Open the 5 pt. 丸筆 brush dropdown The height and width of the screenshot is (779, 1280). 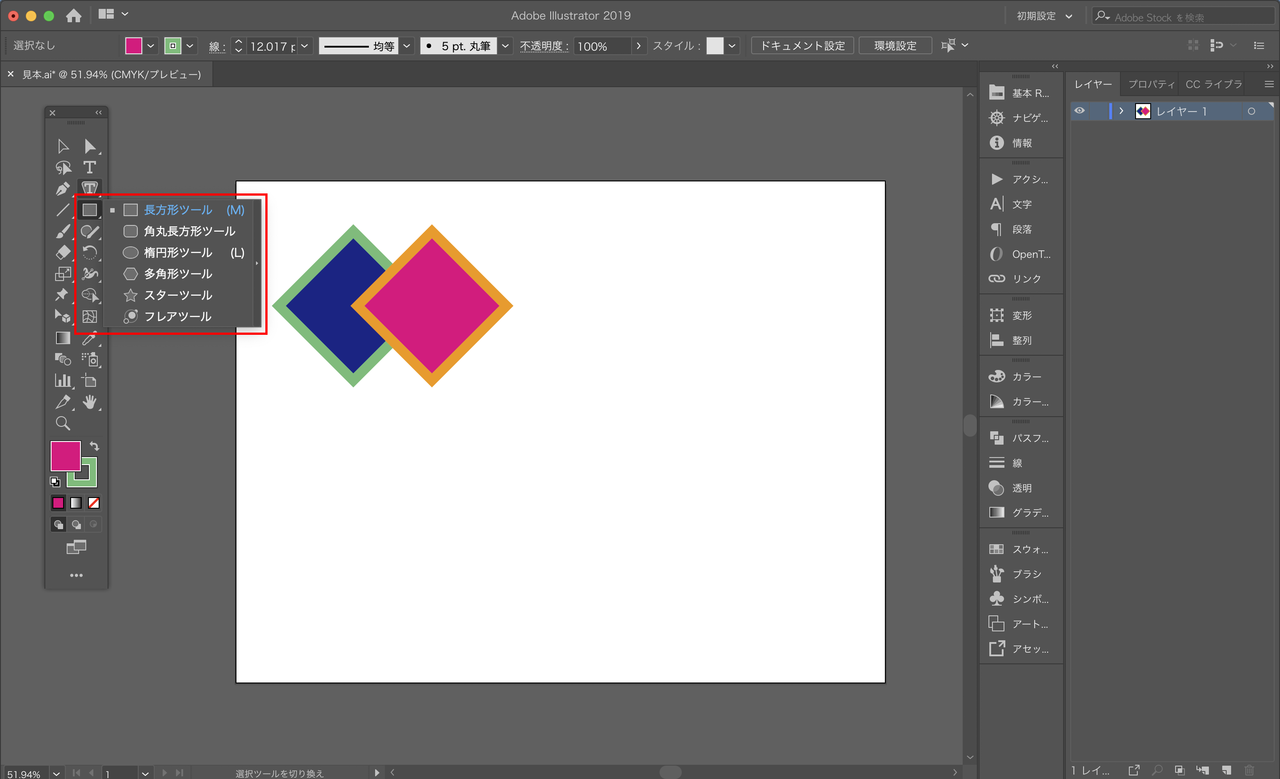click(505, 46)
